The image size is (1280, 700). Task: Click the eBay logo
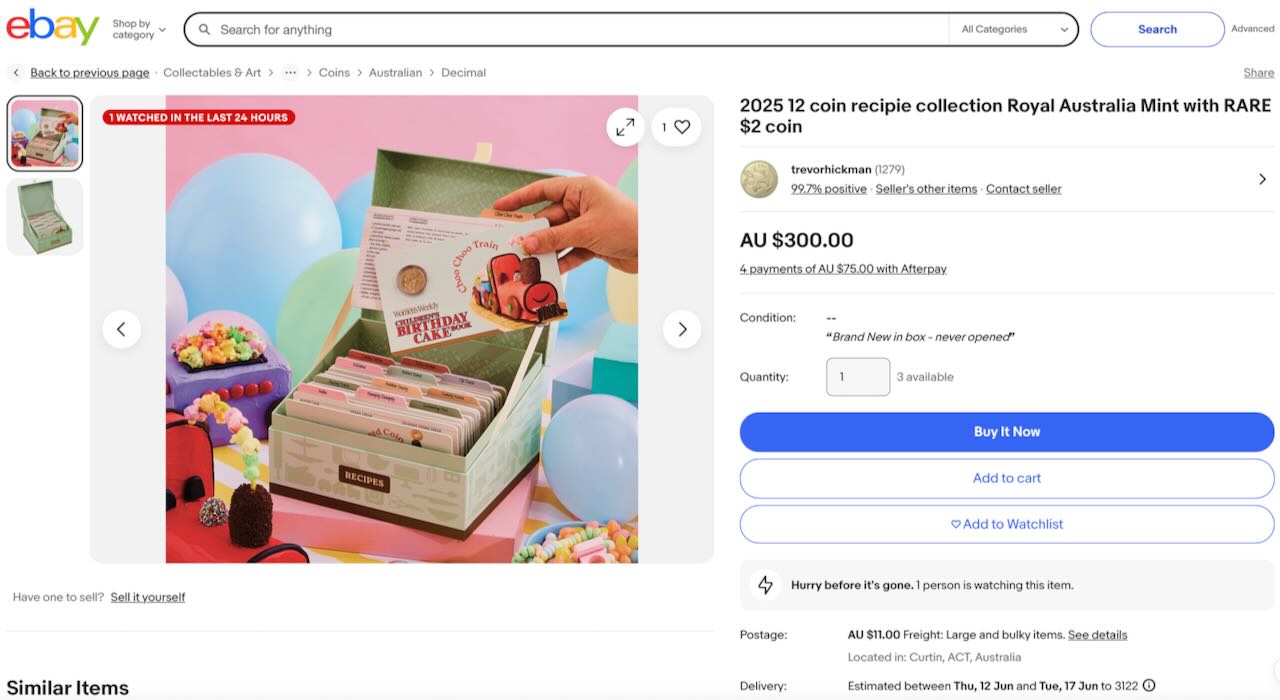pos(53,28)
